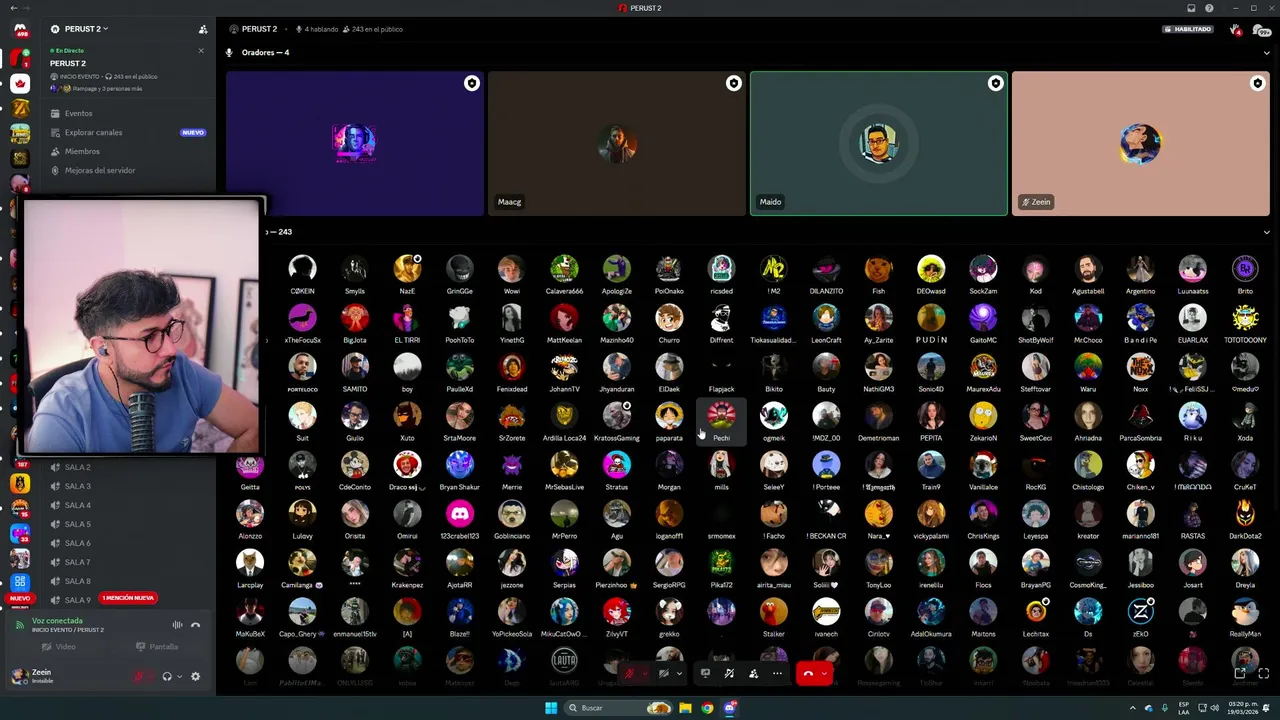Open moderator badge on Zeein's tile
1280x720 pixels.
click(x=1257, y=83)
